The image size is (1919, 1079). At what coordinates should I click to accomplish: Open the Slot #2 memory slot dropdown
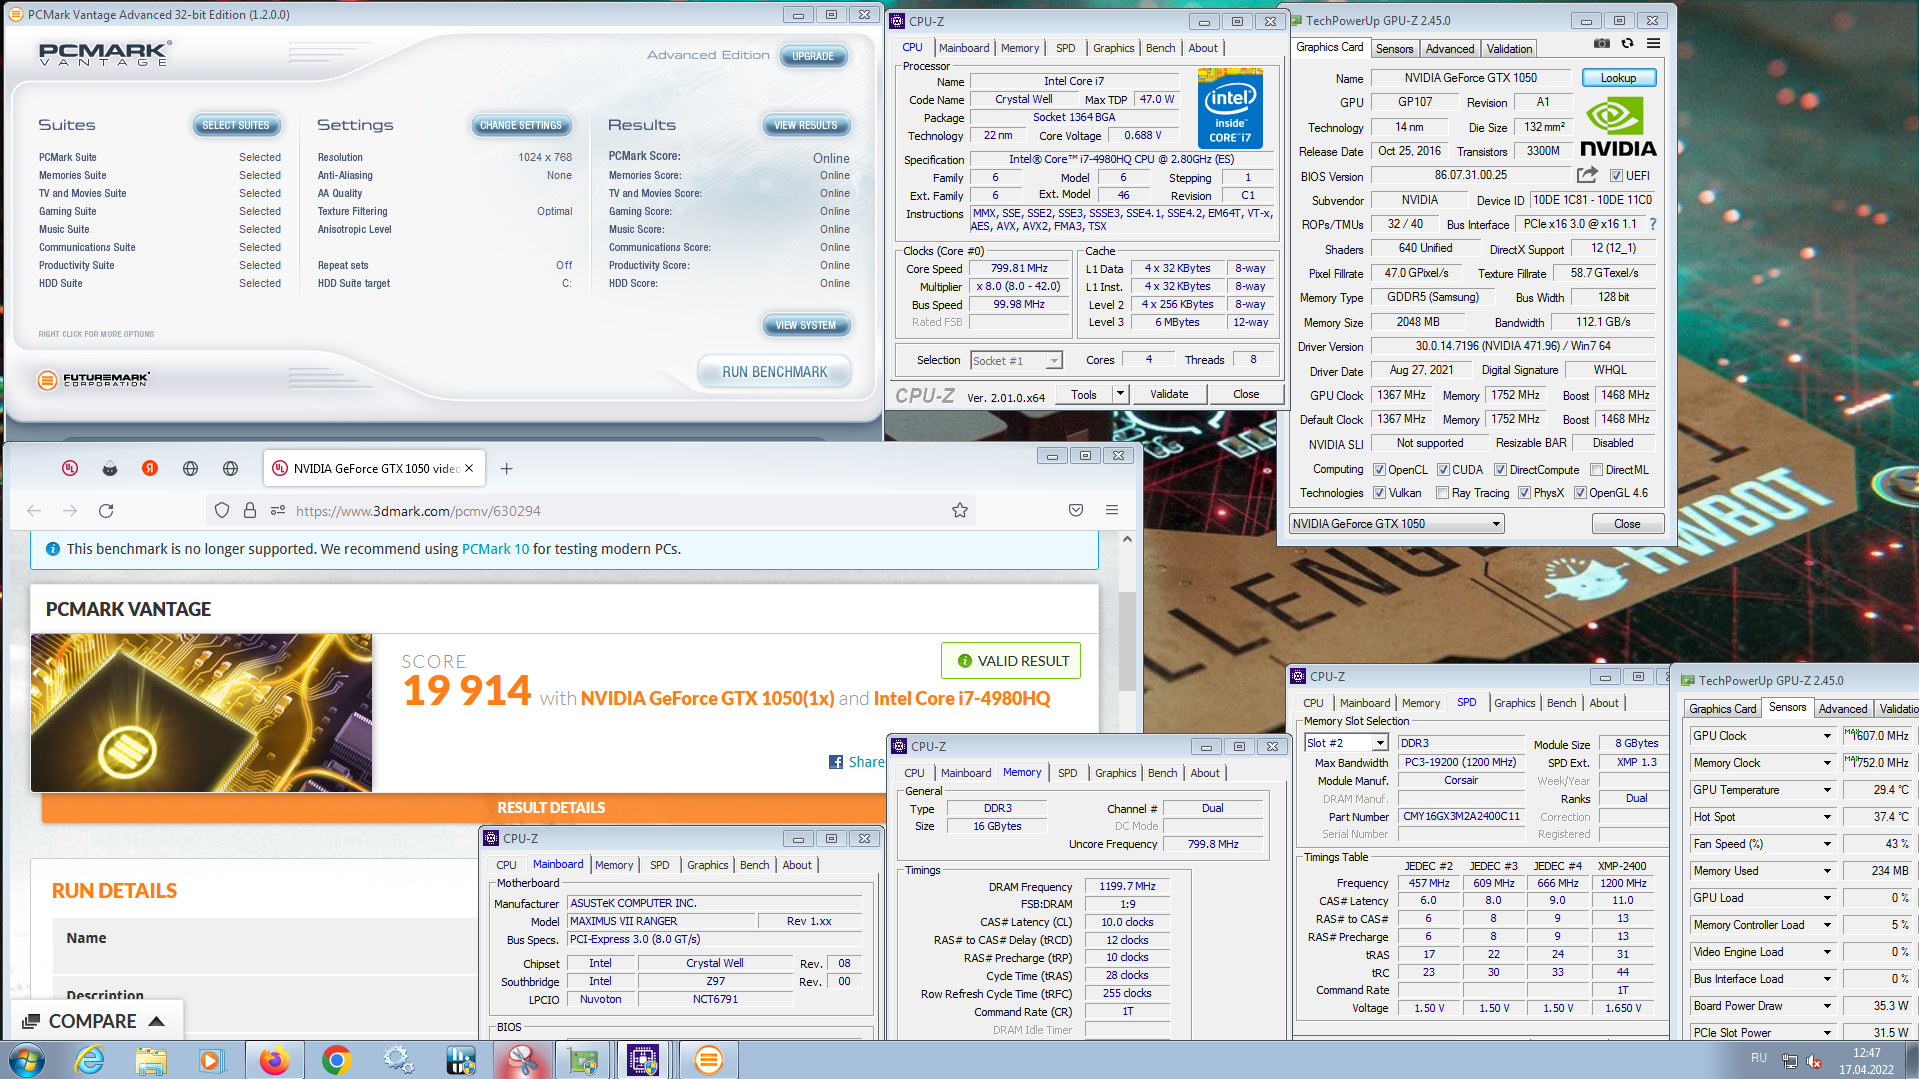click(1347, 743)
